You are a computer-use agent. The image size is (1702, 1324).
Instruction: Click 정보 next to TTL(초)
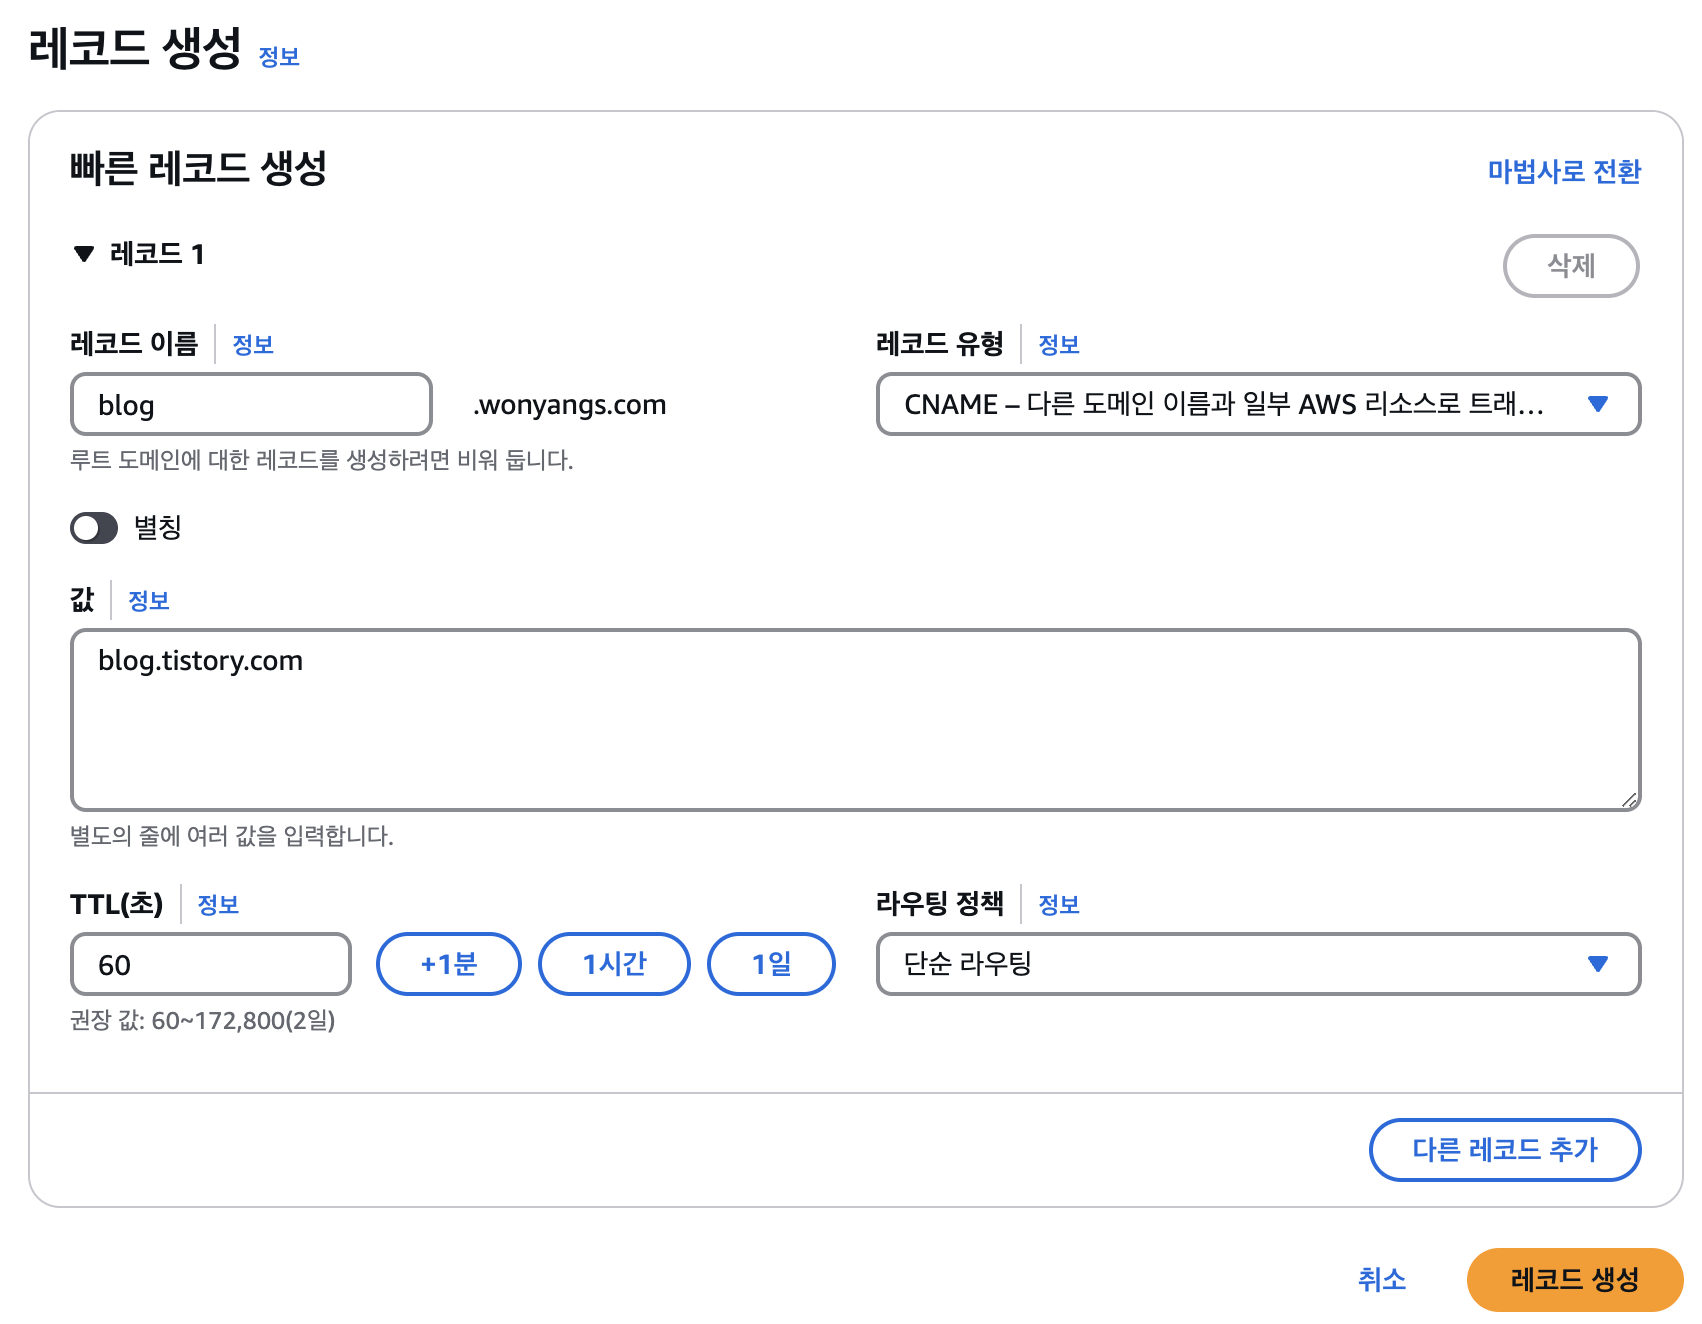[220, 904]
